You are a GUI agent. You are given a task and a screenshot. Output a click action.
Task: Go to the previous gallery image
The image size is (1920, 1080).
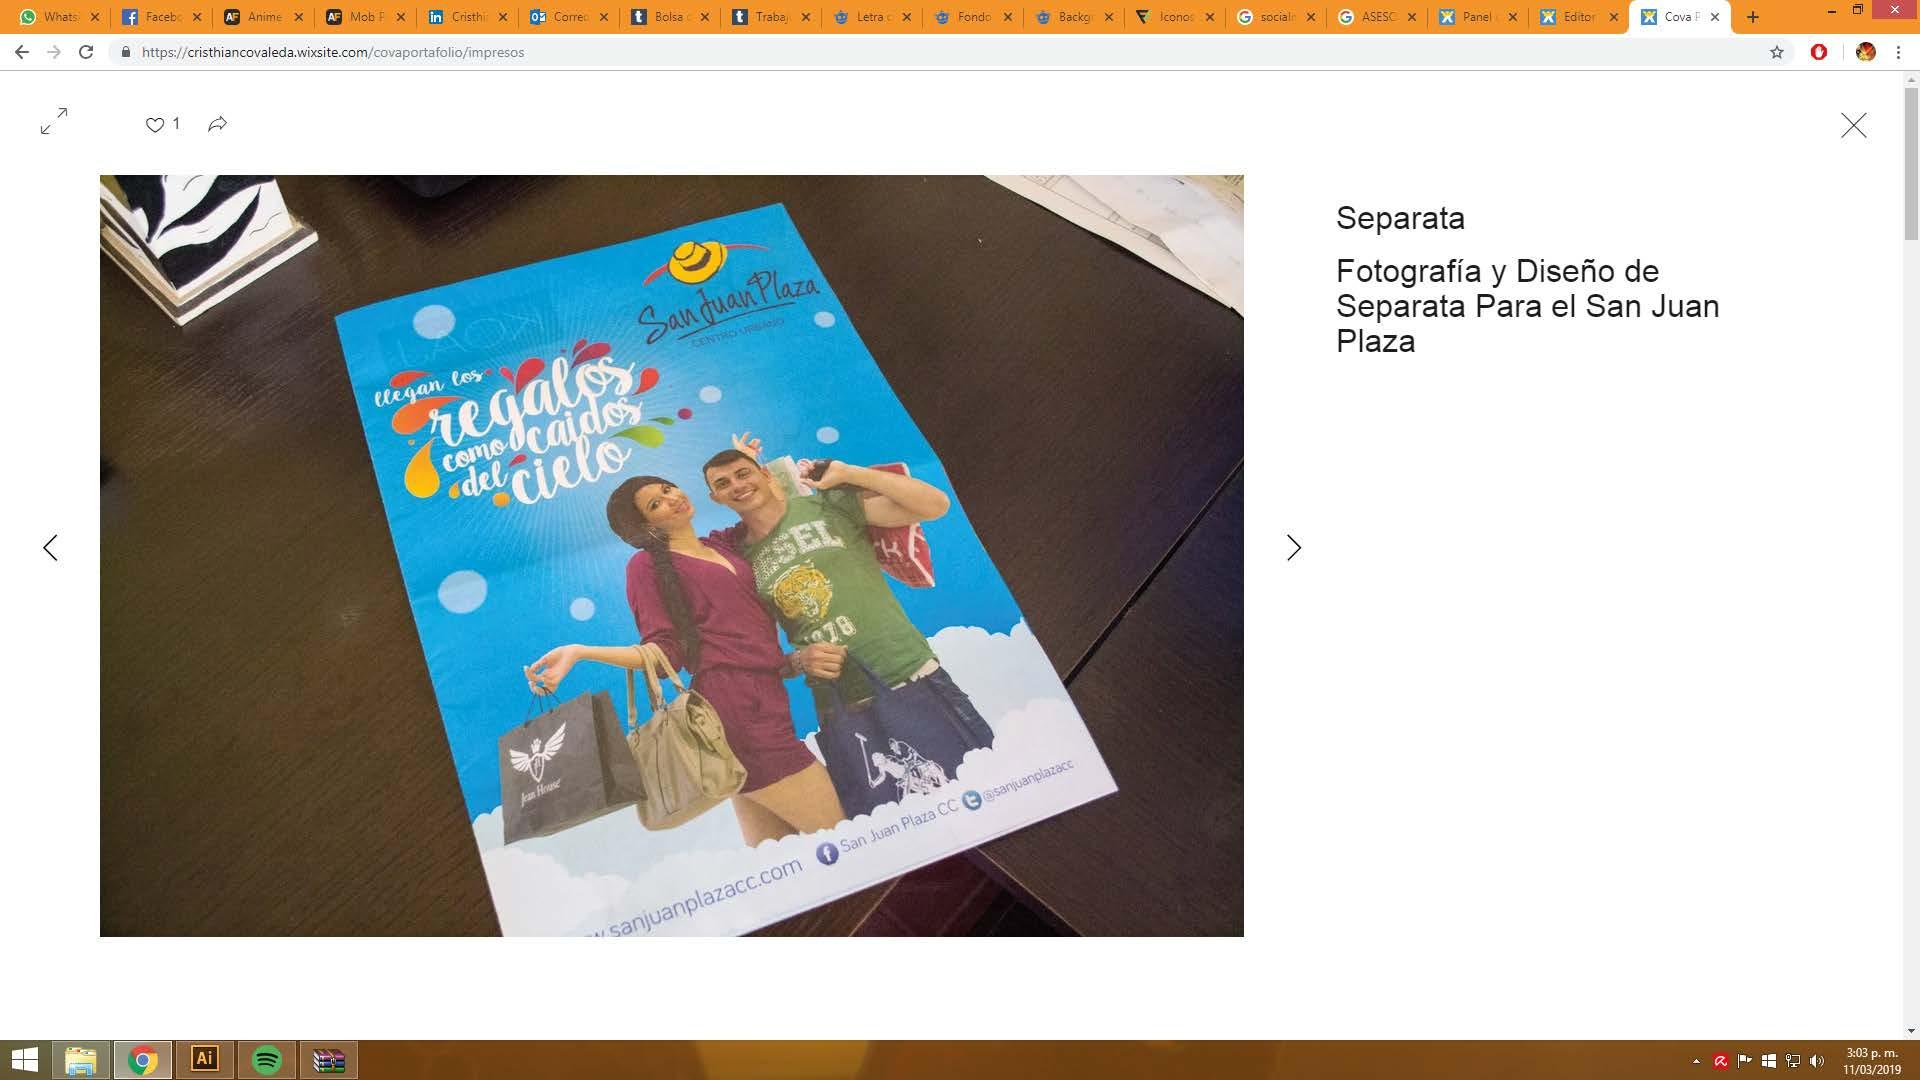(x=50, y=547)
